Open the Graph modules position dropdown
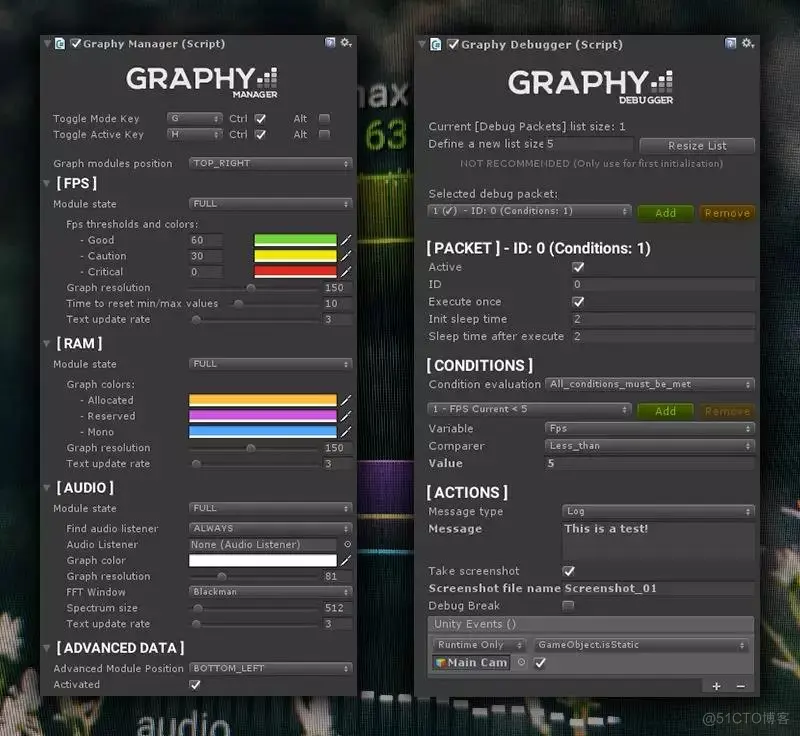Viewport: 800px width, 736px height. pos(270,163)
